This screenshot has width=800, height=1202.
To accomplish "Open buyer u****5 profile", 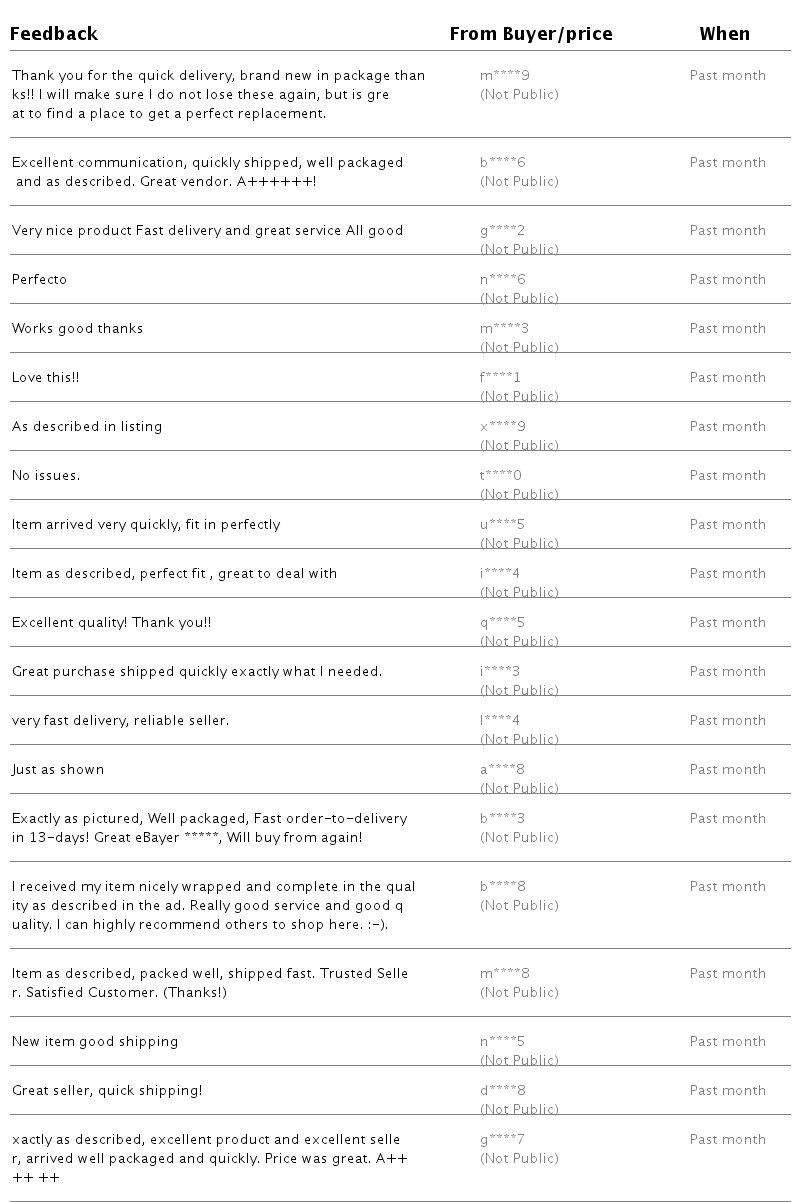I will [x=502, y=524].
